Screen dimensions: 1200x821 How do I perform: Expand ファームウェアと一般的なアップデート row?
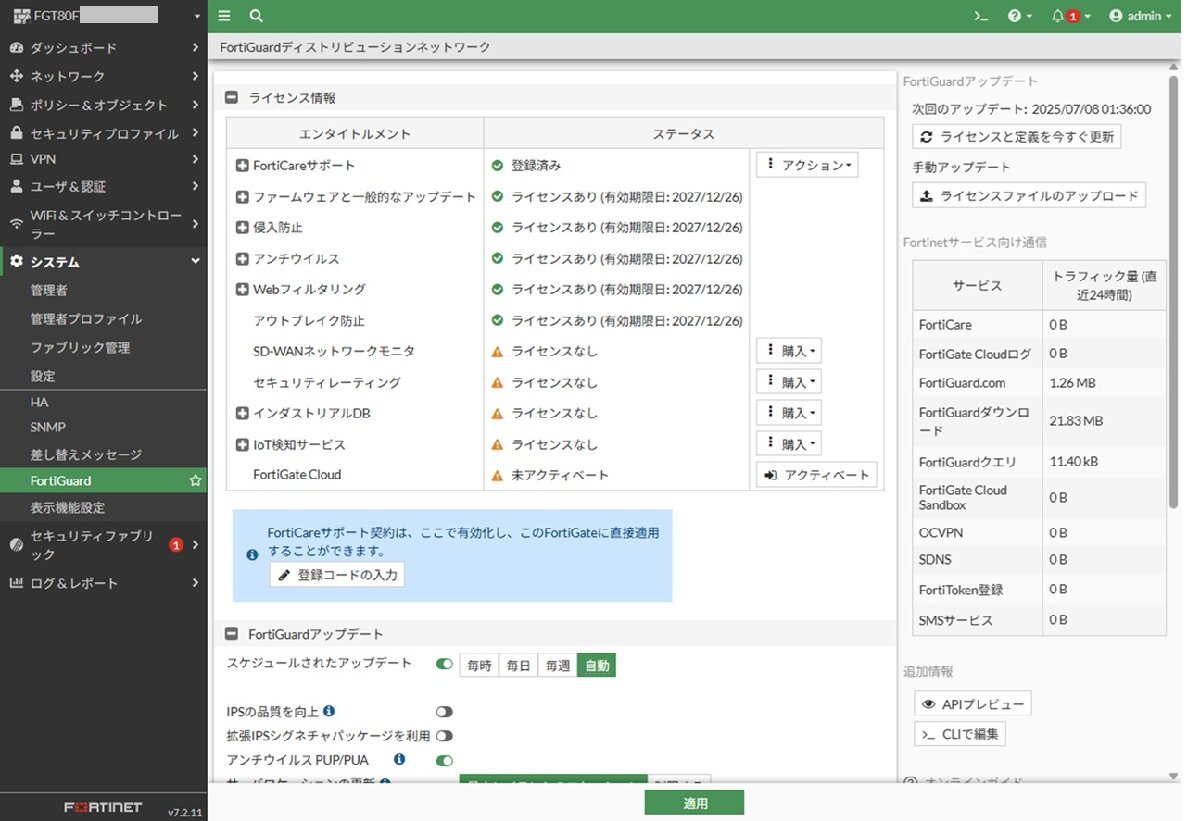242,197
